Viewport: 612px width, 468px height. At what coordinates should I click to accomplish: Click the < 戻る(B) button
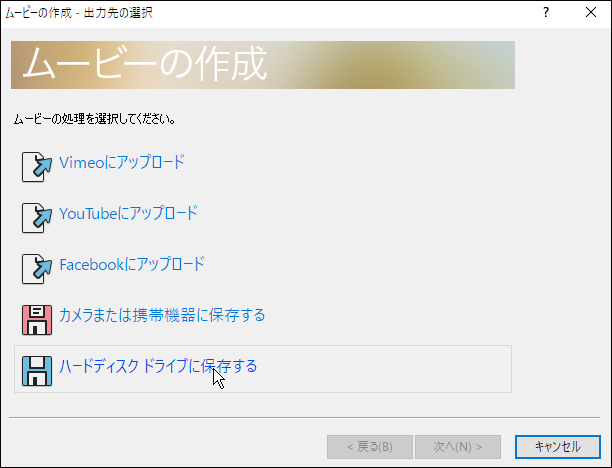pos(370,447)
